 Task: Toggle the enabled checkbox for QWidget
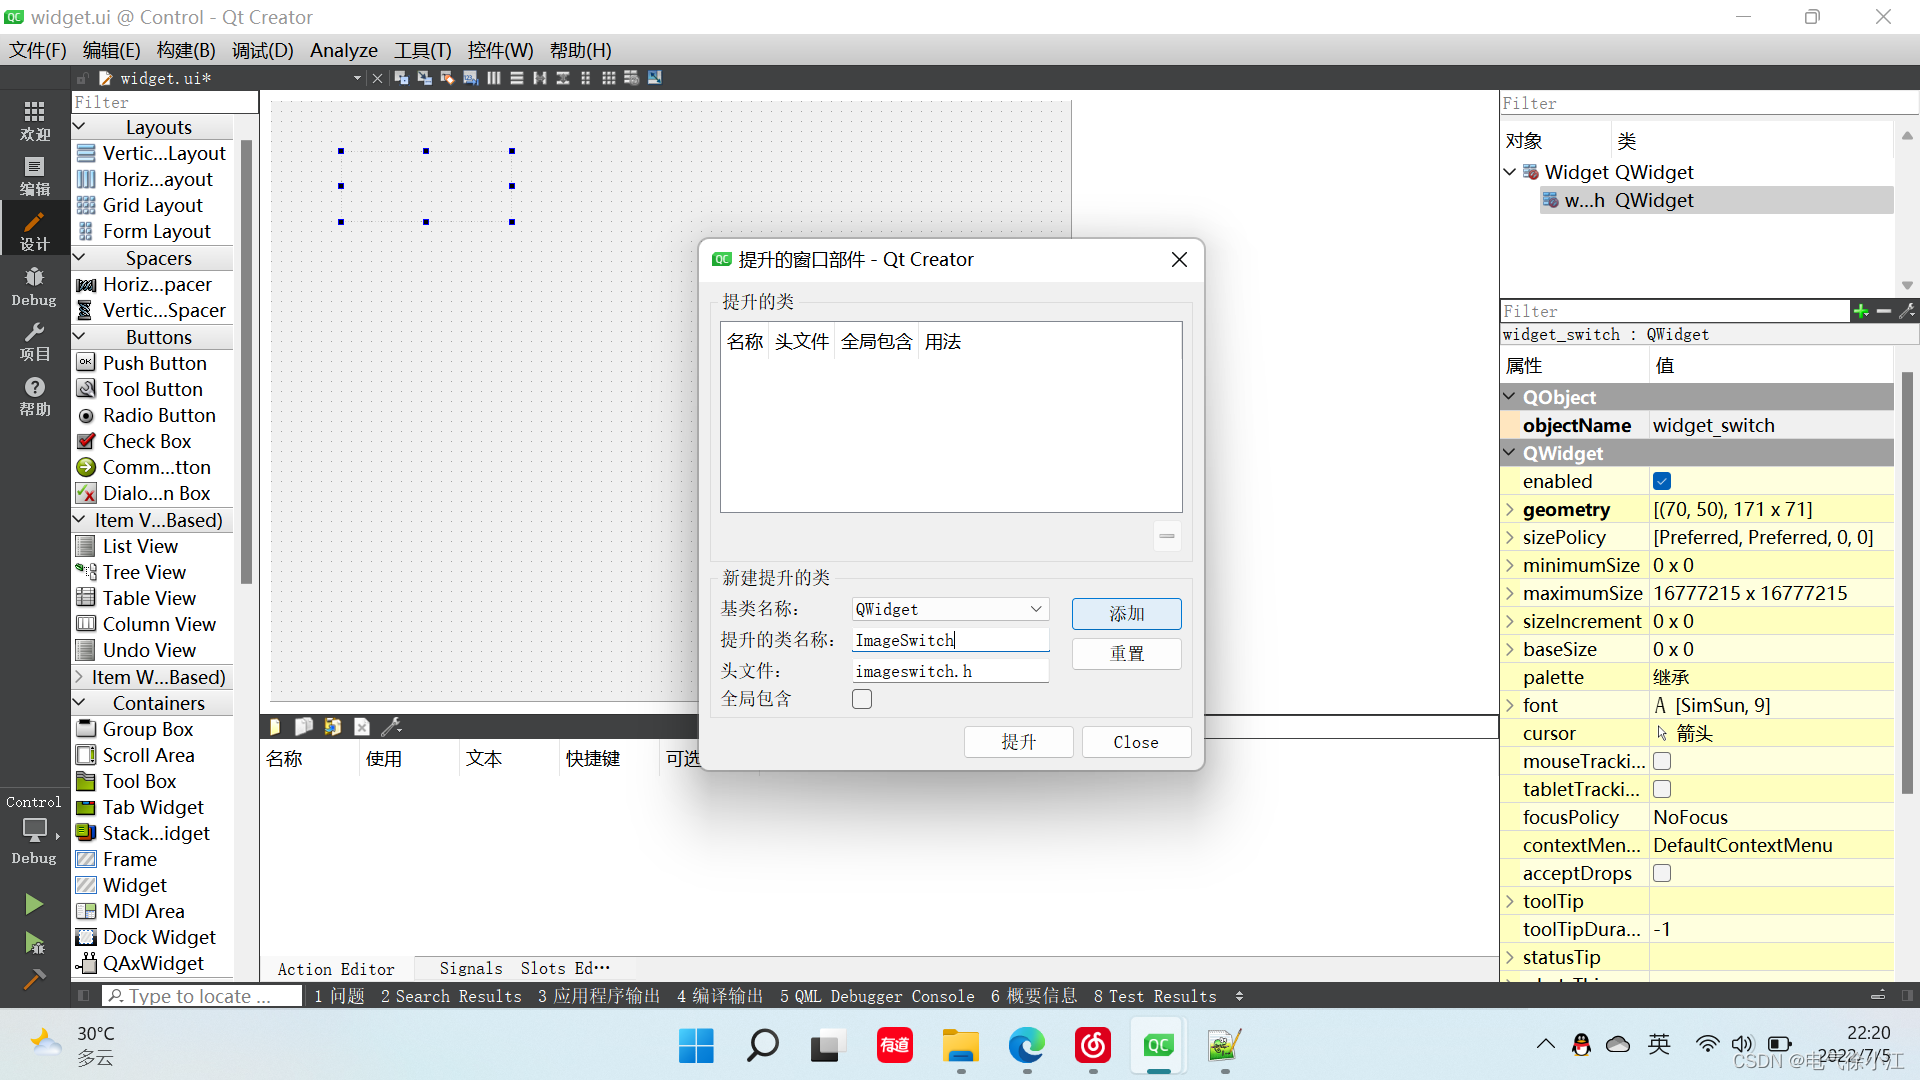1662,481
